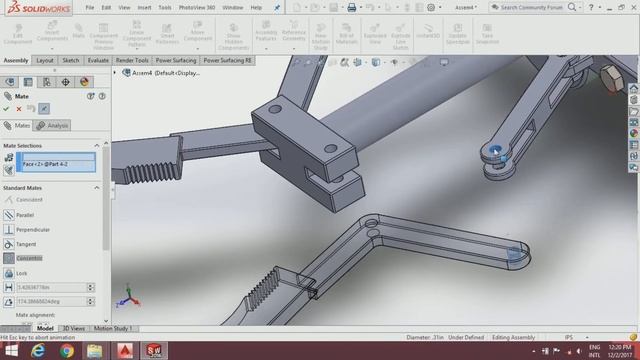This screenshot has height=360, width=640.
Task: Click the distance value input field
Action: point(51,287)
